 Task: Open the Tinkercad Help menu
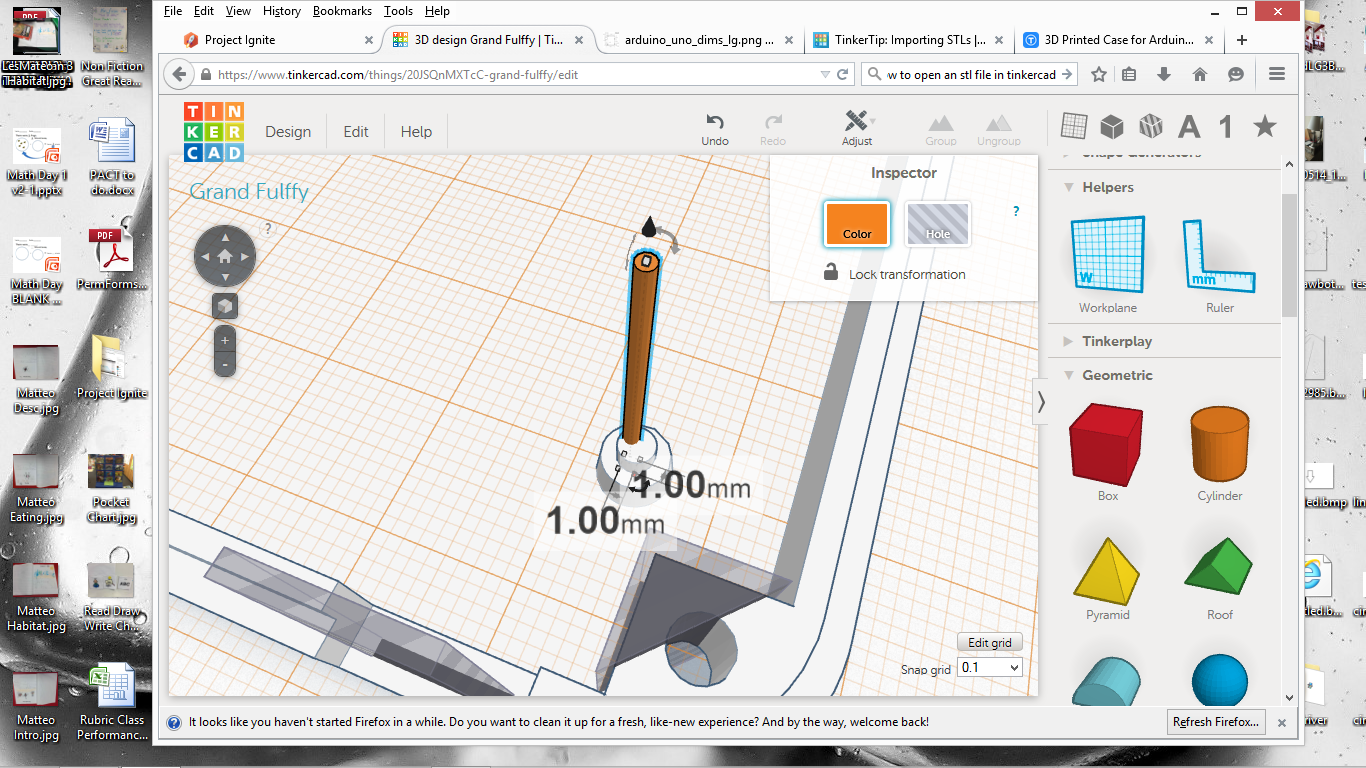point(416,131)
